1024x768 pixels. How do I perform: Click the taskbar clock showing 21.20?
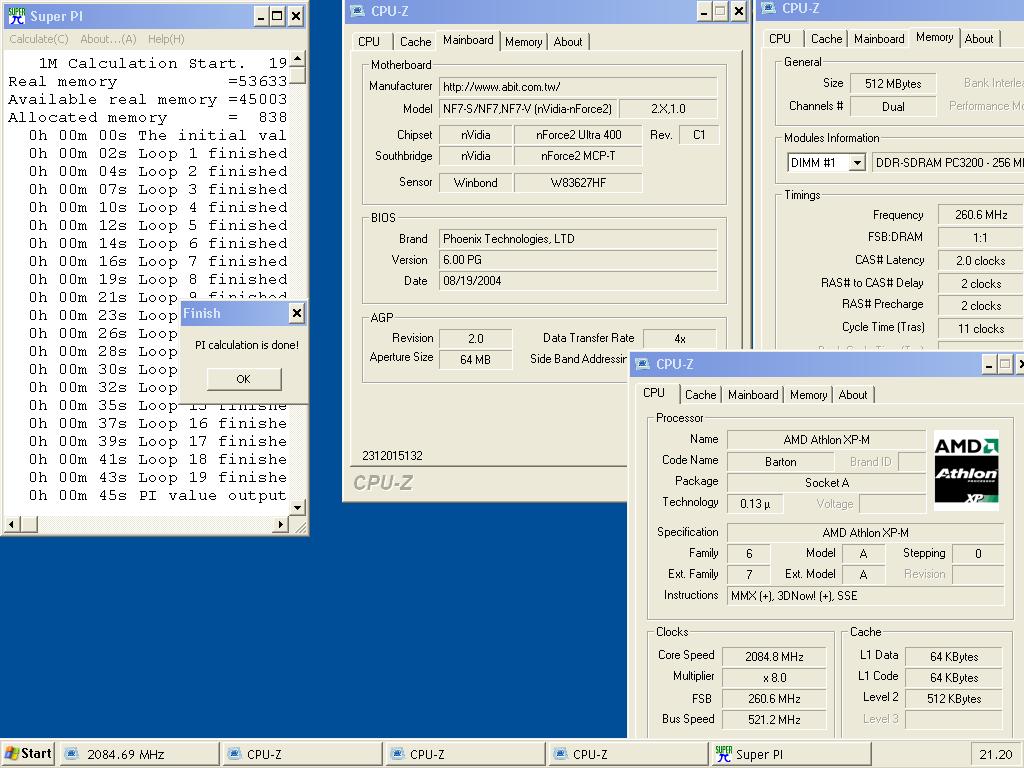pyautogui.click(x=995, y=754)
